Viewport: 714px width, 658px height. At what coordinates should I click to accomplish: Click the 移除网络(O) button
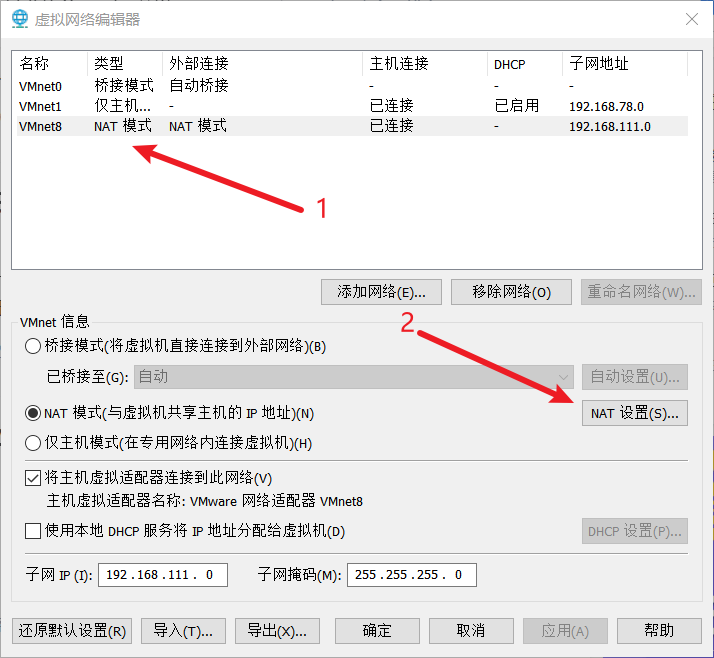pos(511,292)
